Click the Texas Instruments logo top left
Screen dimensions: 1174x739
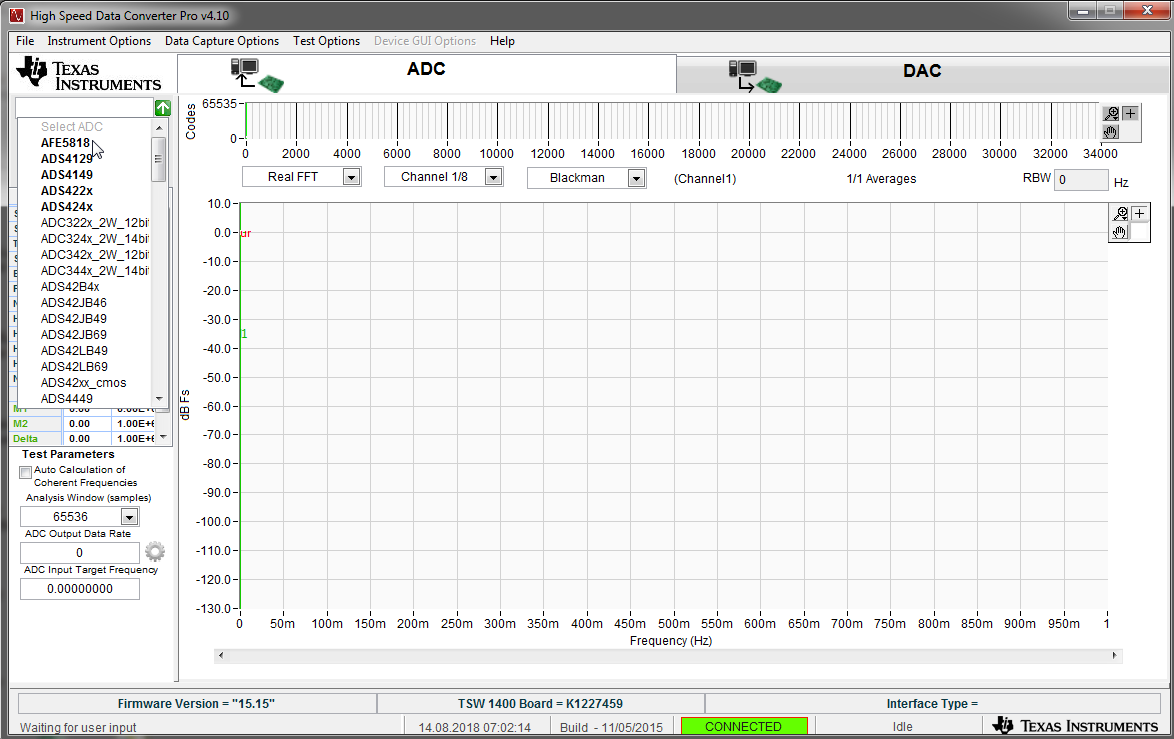pyautogui.click(x=88, y=74)
